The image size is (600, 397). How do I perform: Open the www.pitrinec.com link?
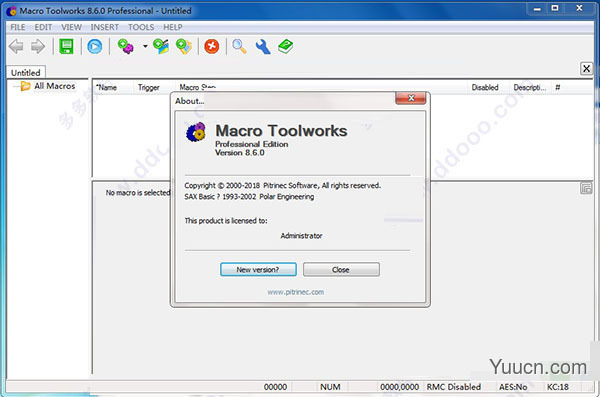click(295, 292)
